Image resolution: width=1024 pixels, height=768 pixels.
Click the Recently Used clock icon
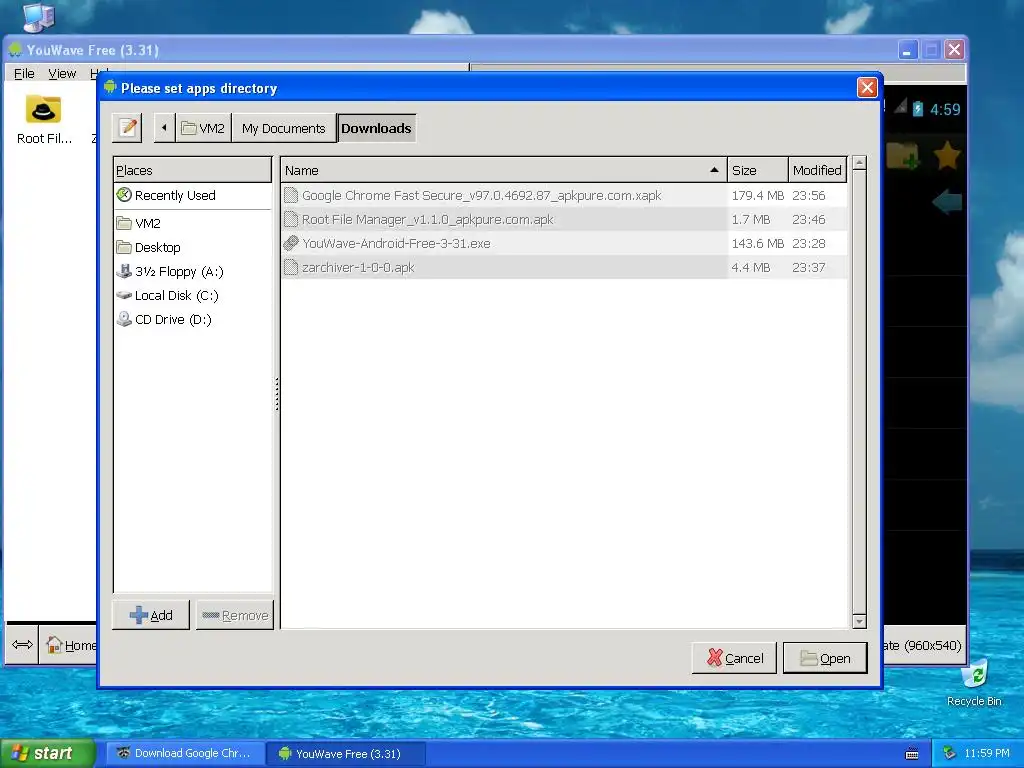pos(123,195)
